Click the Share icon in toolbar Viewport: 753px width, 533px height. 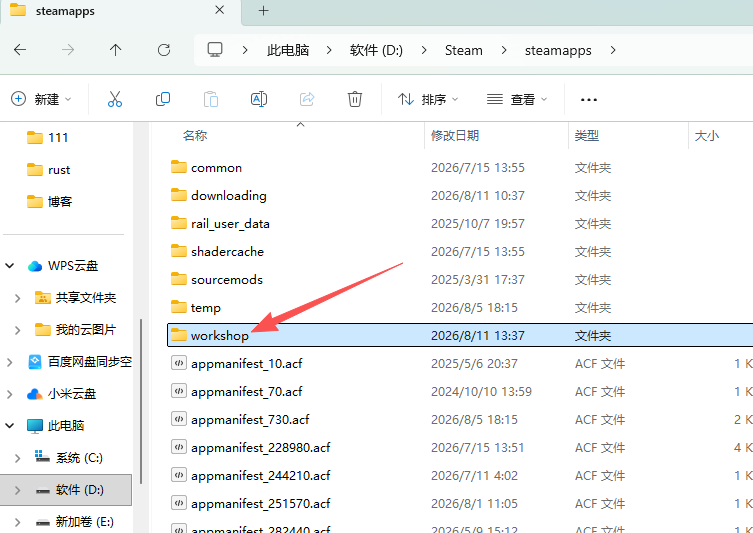coord(307,99)
